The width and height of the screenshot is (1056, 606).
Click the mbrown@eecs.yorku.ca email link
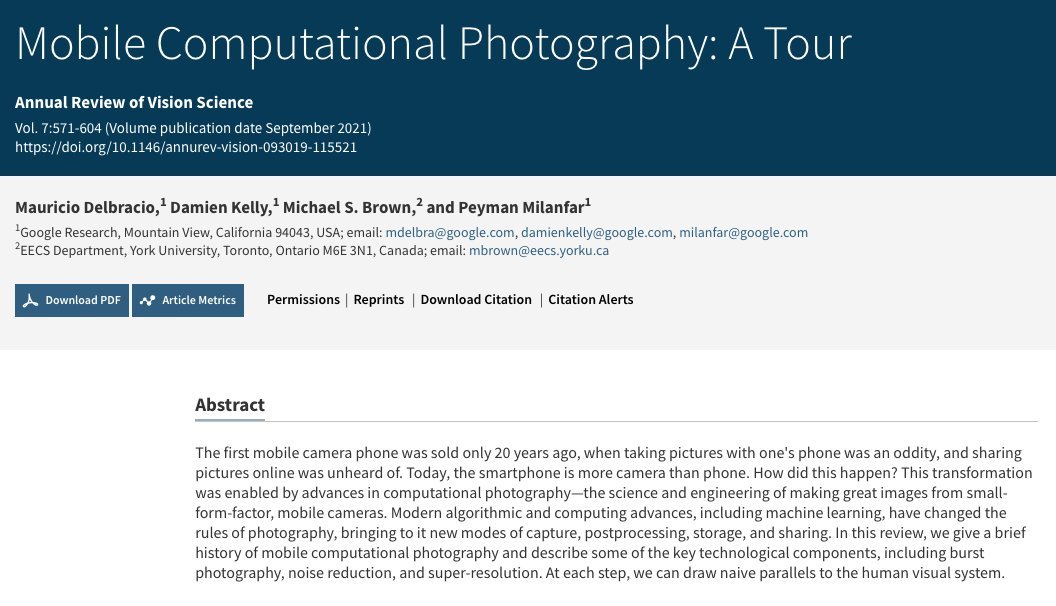[x=539, y=251]
